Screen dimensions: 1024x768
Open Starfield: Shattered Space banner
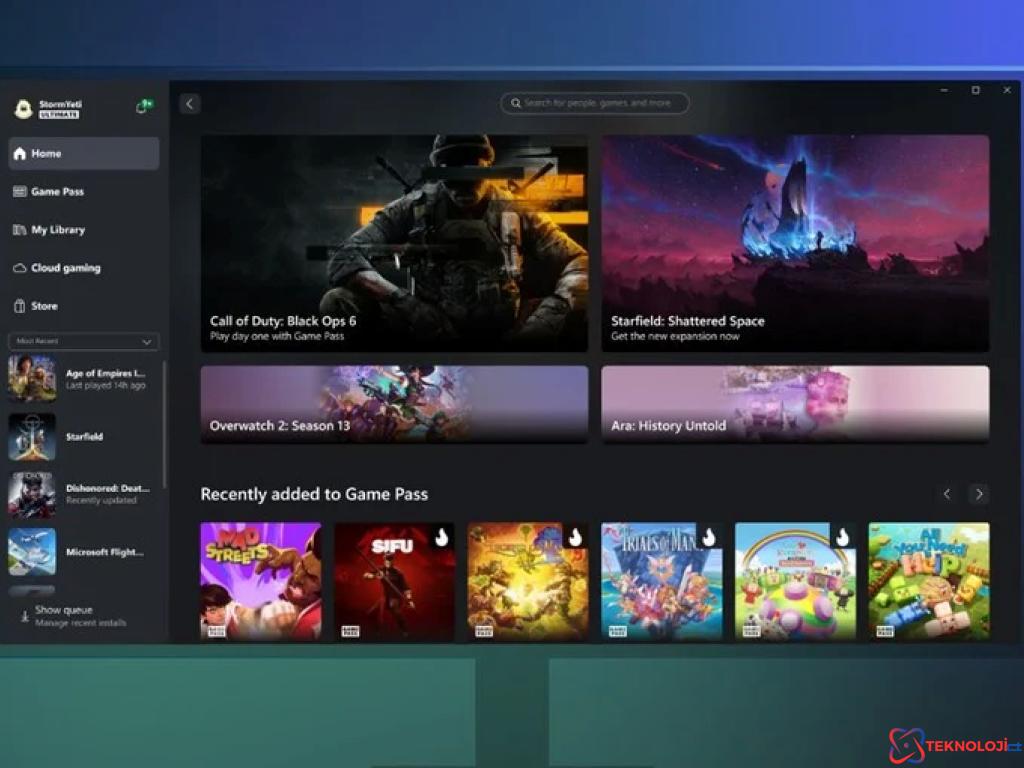point(795,243)
